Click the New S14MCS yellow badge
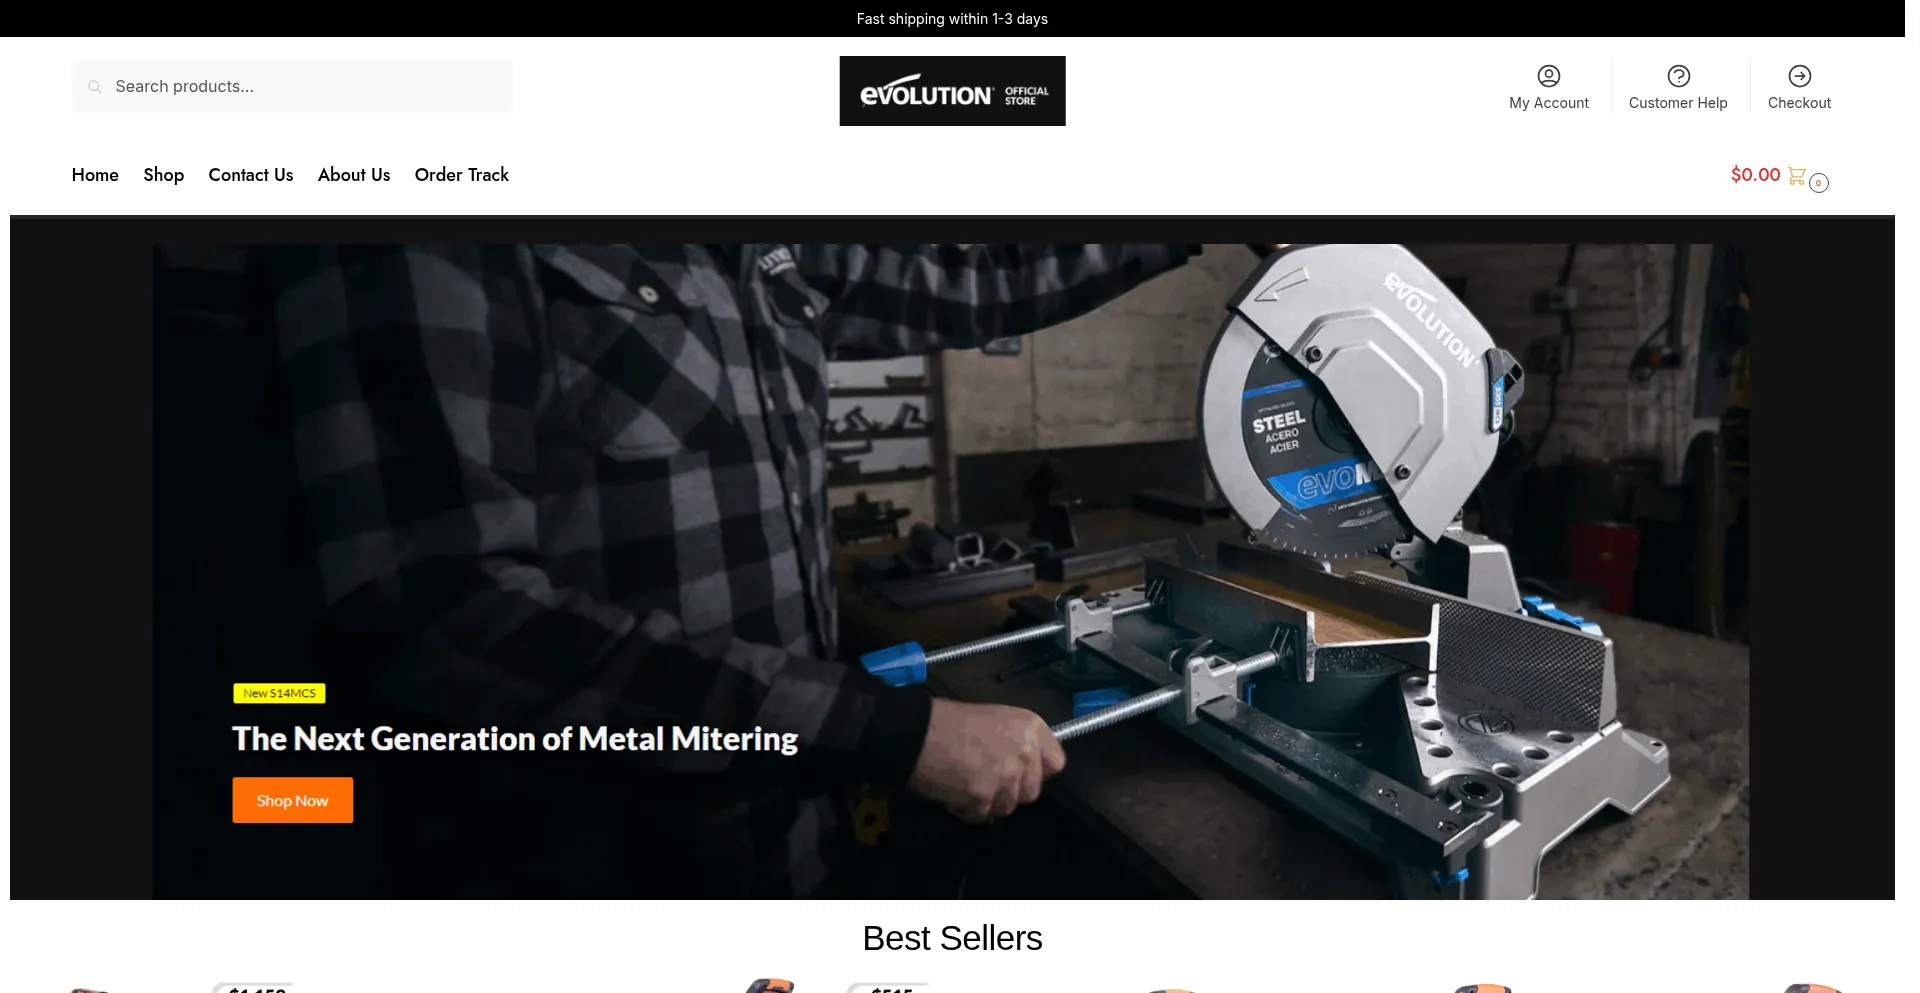This screenshot has width=1920, height=993. click(279, 693)
